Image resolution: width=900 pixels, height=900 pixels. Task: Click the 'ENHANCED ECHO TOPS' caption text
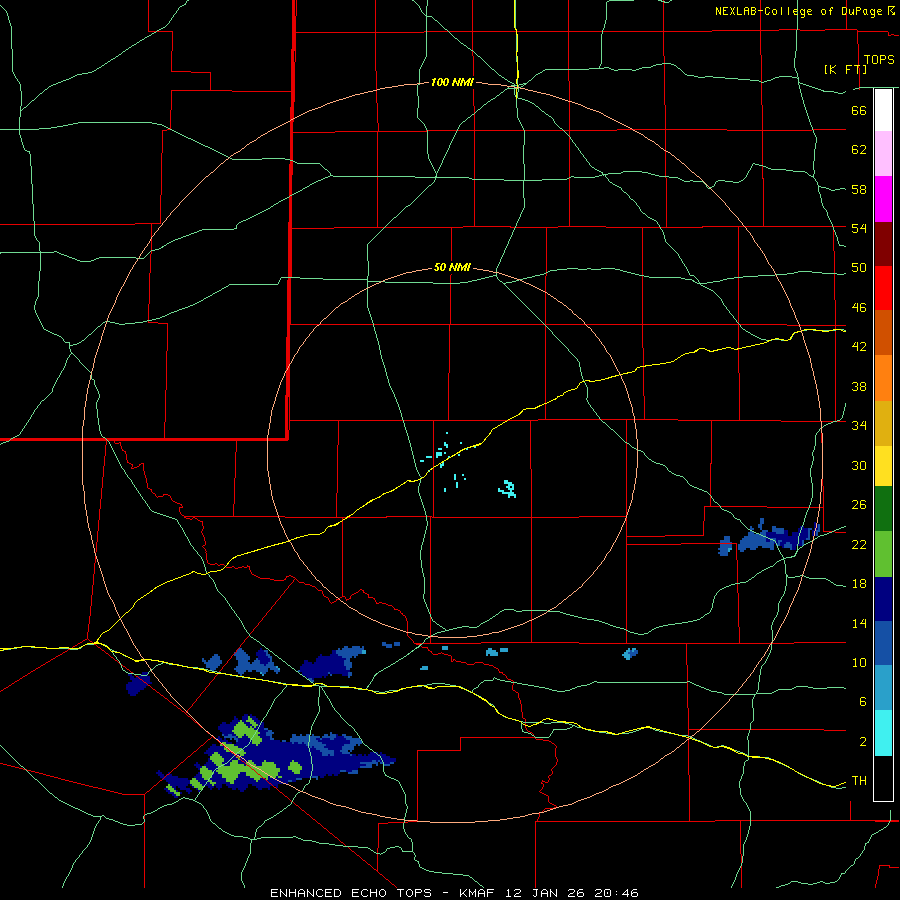(351, 893)
